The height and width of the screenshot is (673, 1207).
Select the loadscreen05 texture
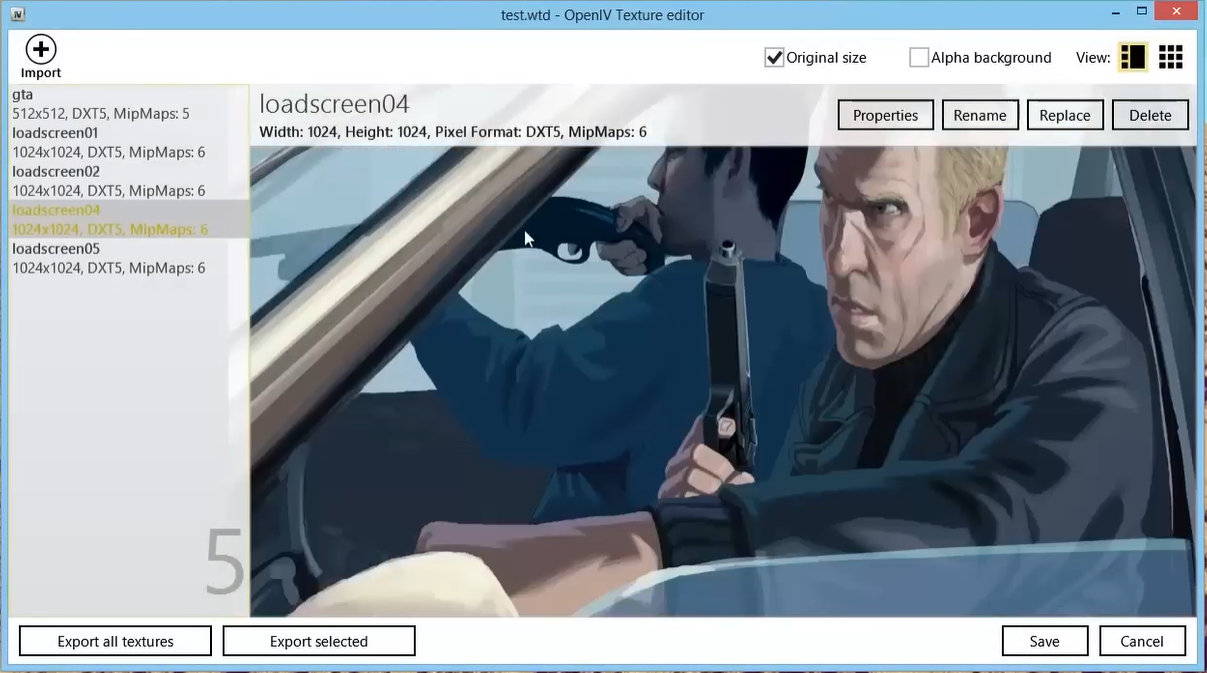tap(128, 258)
